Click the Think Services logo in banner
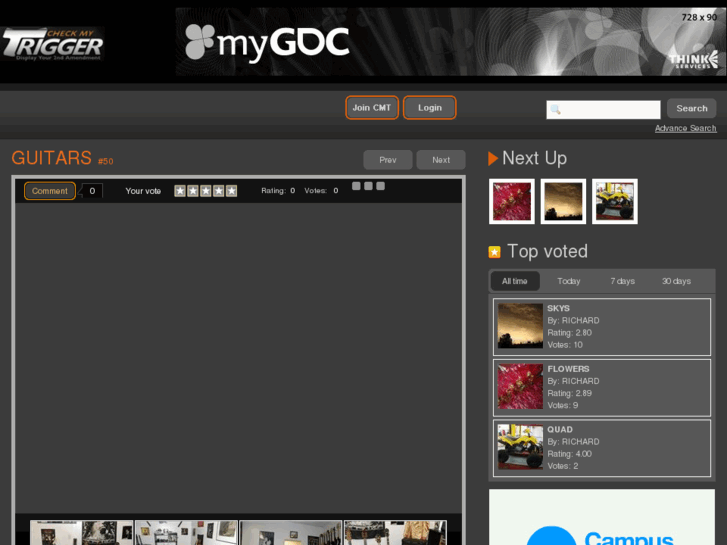The image size is (727, 545). [x=694, y=60]
